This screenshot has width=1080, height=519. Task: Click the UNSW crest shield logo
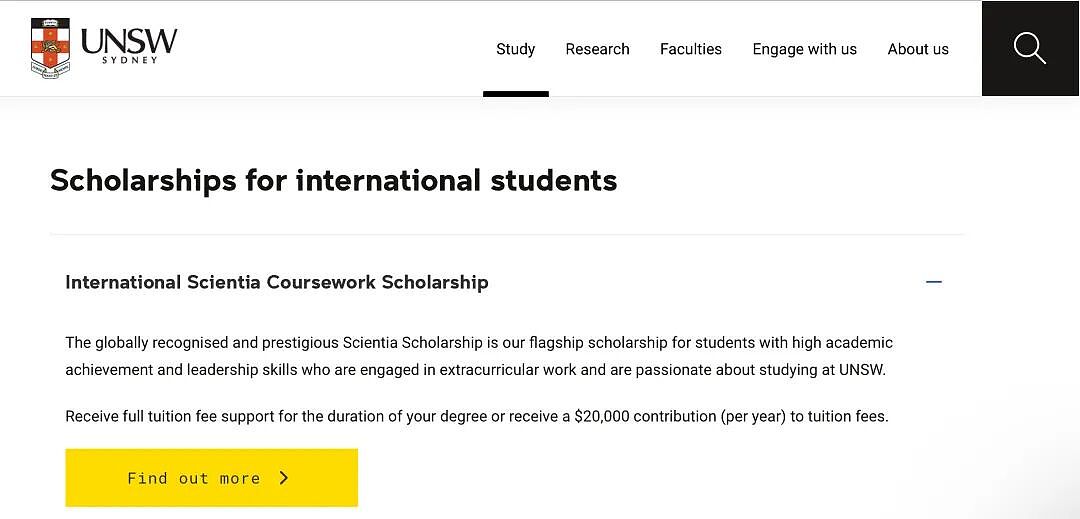point(50,48)
